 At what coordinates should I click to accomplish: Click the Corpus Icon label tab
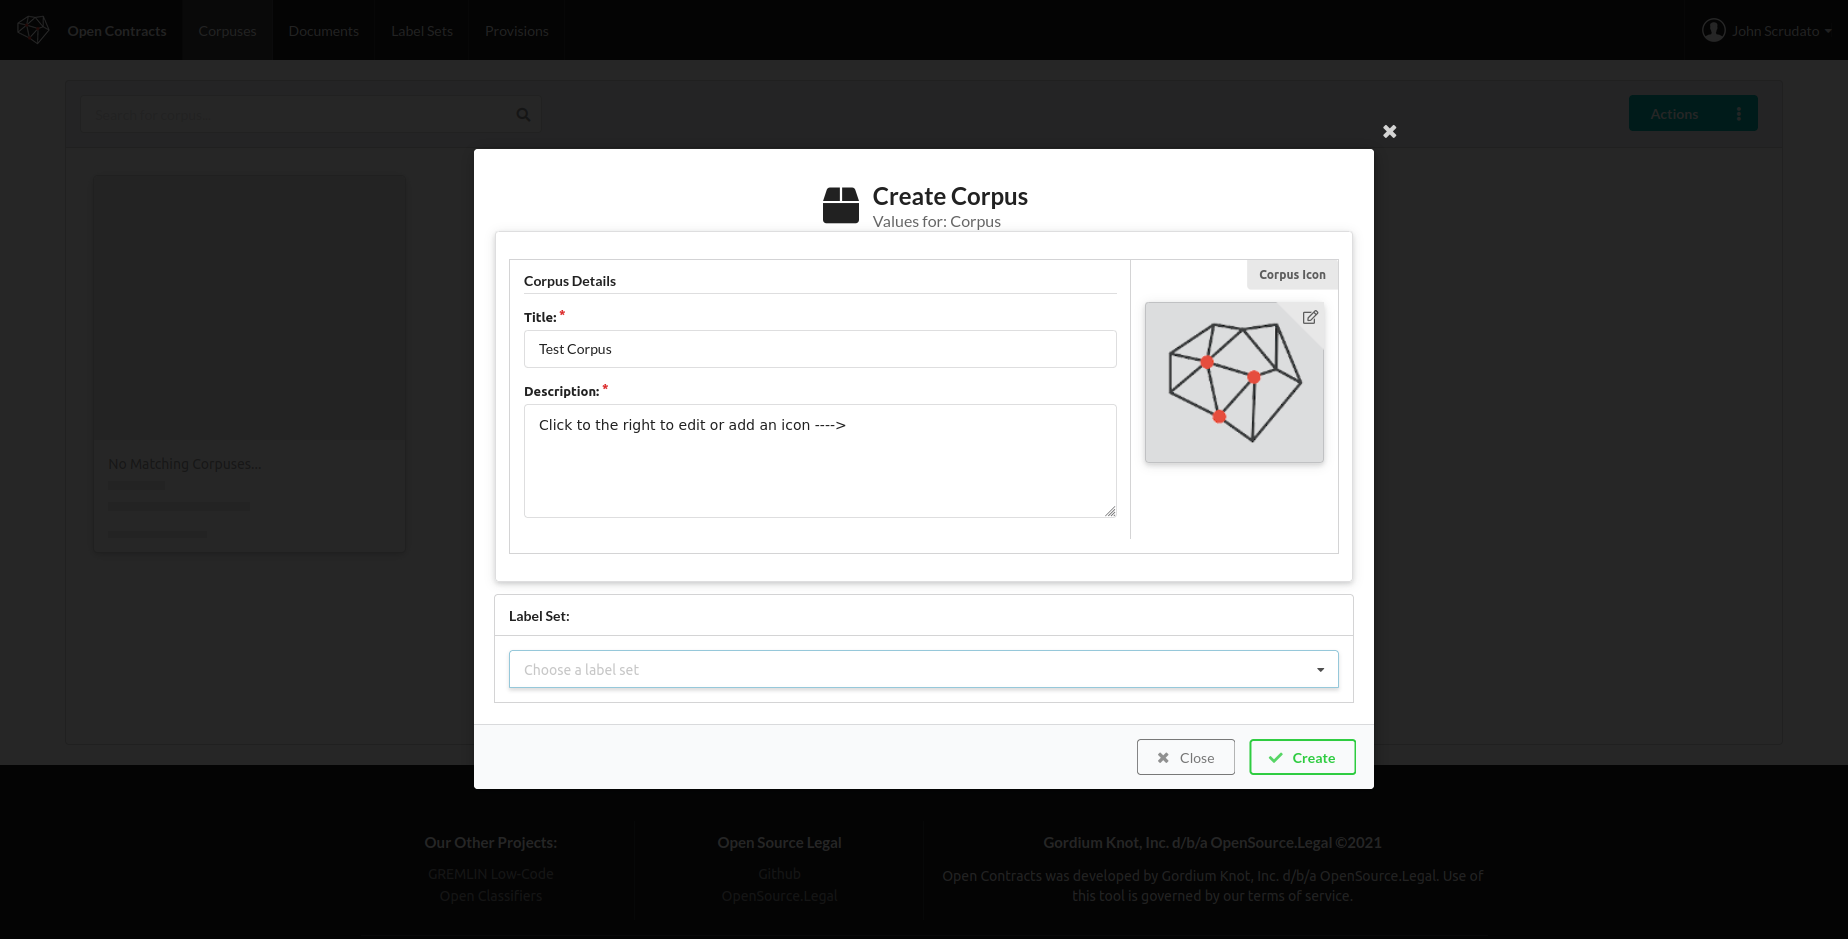(x=1292, y=275)
